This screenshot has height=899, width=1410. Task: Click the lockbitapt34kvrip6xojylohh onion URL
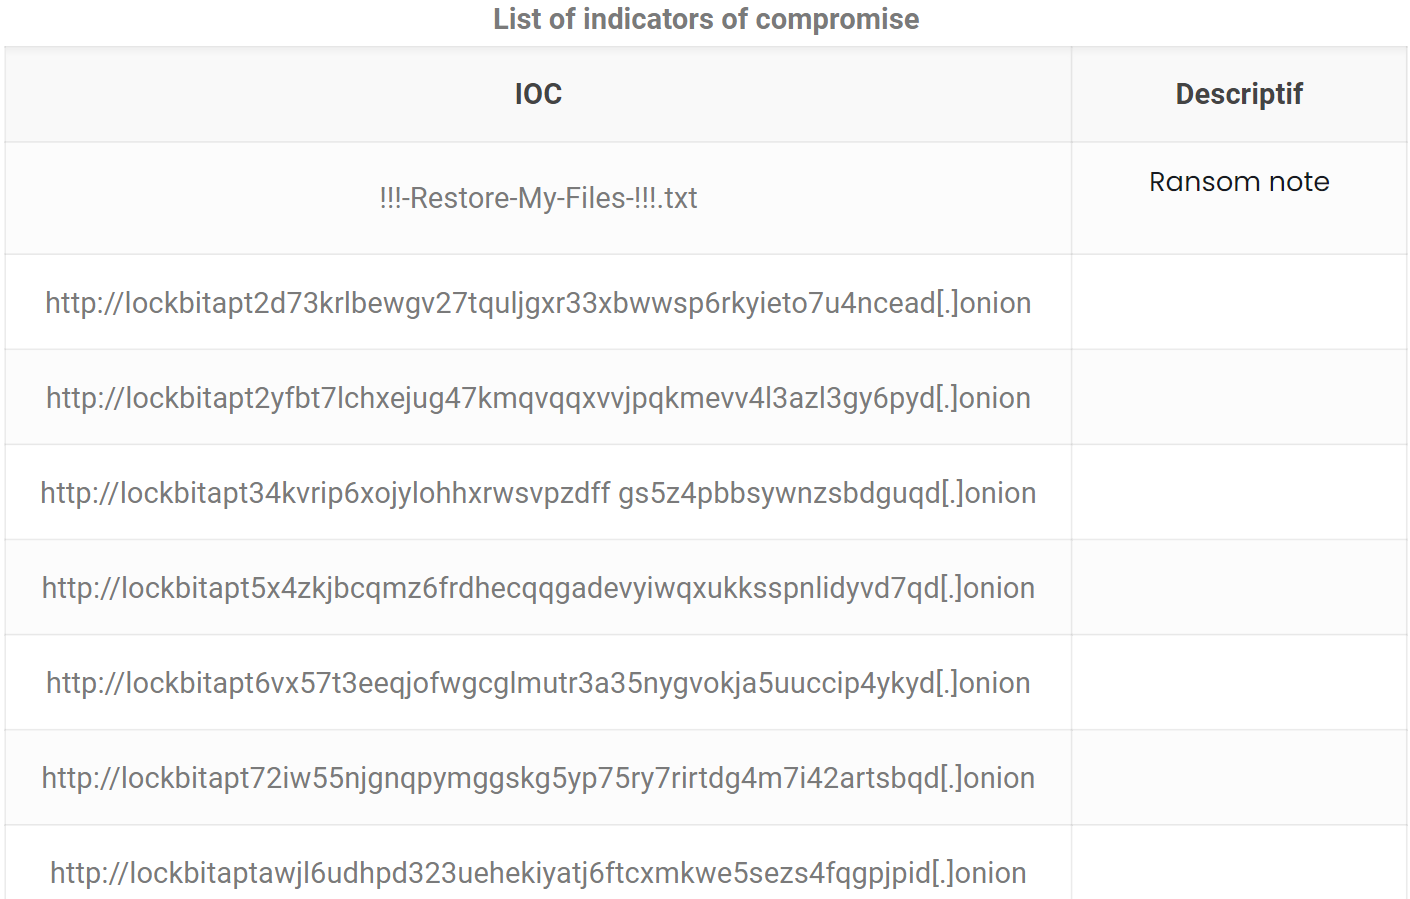tap(538, 493)
